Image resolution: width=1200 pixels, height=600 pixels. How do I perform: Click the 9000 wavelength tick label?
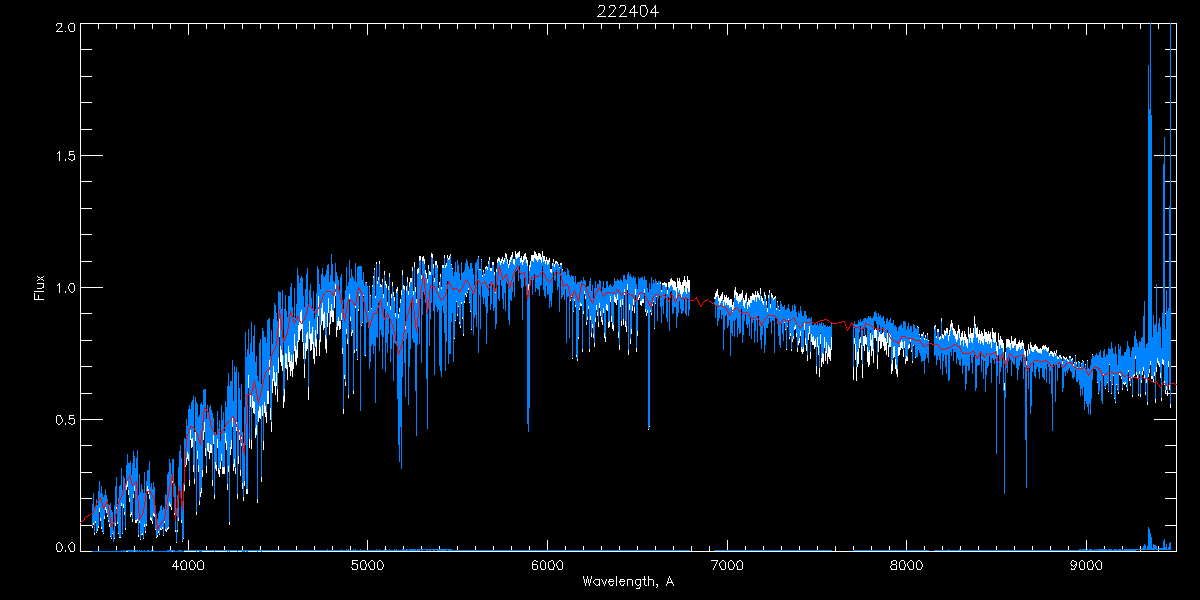pos(1087,565)
